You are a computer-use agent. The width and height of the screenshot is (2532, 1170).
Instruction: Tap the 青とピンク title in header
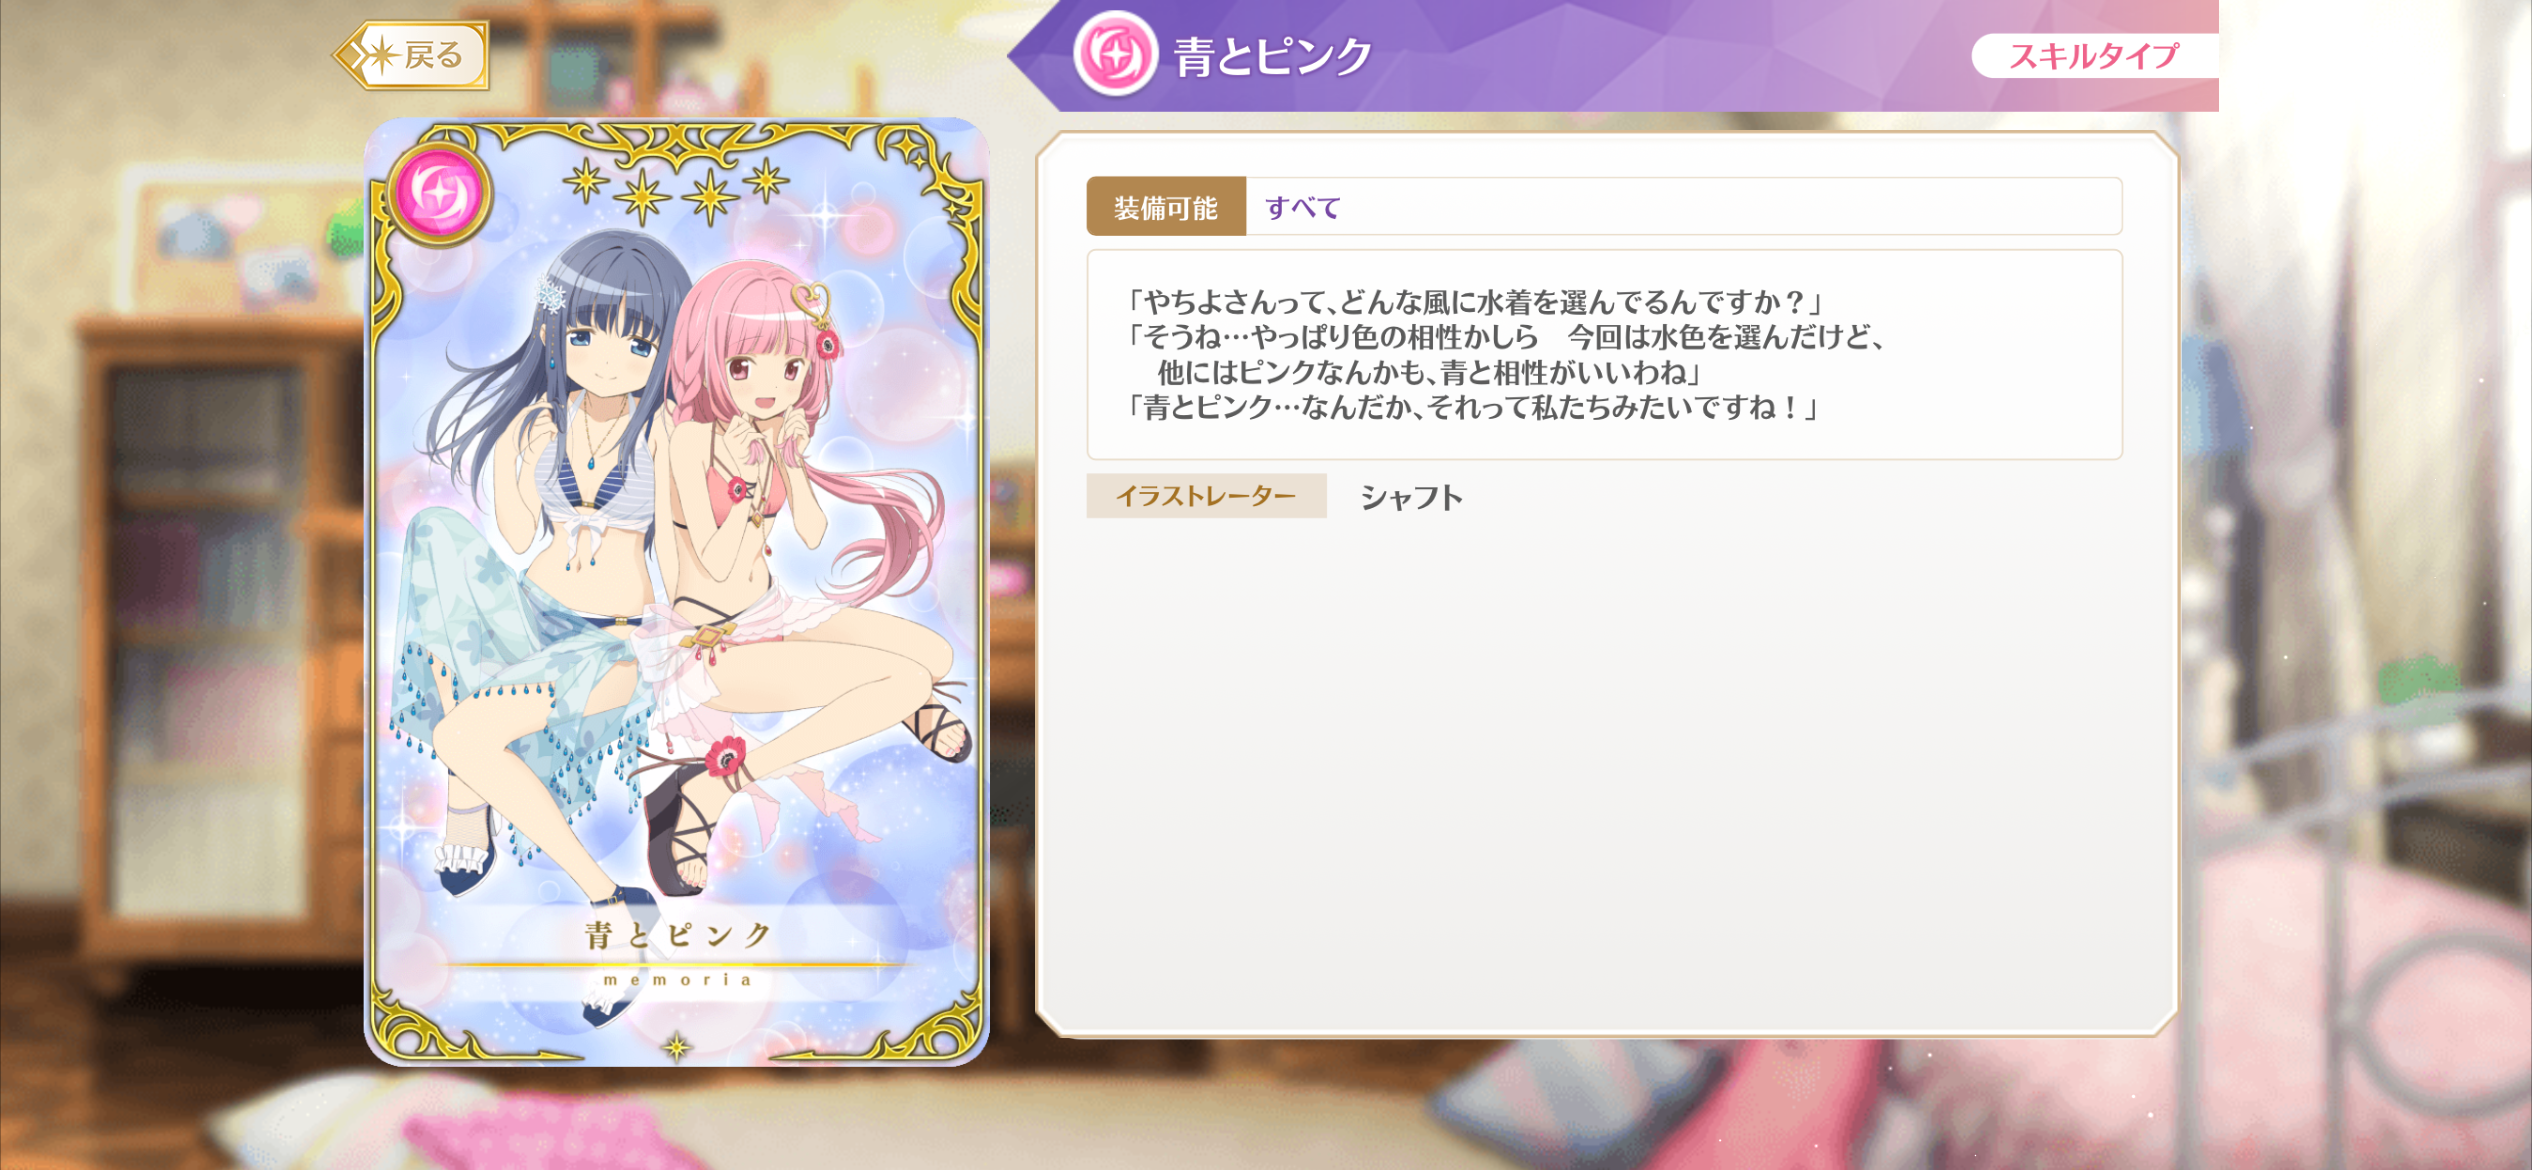pos(1273,57)
